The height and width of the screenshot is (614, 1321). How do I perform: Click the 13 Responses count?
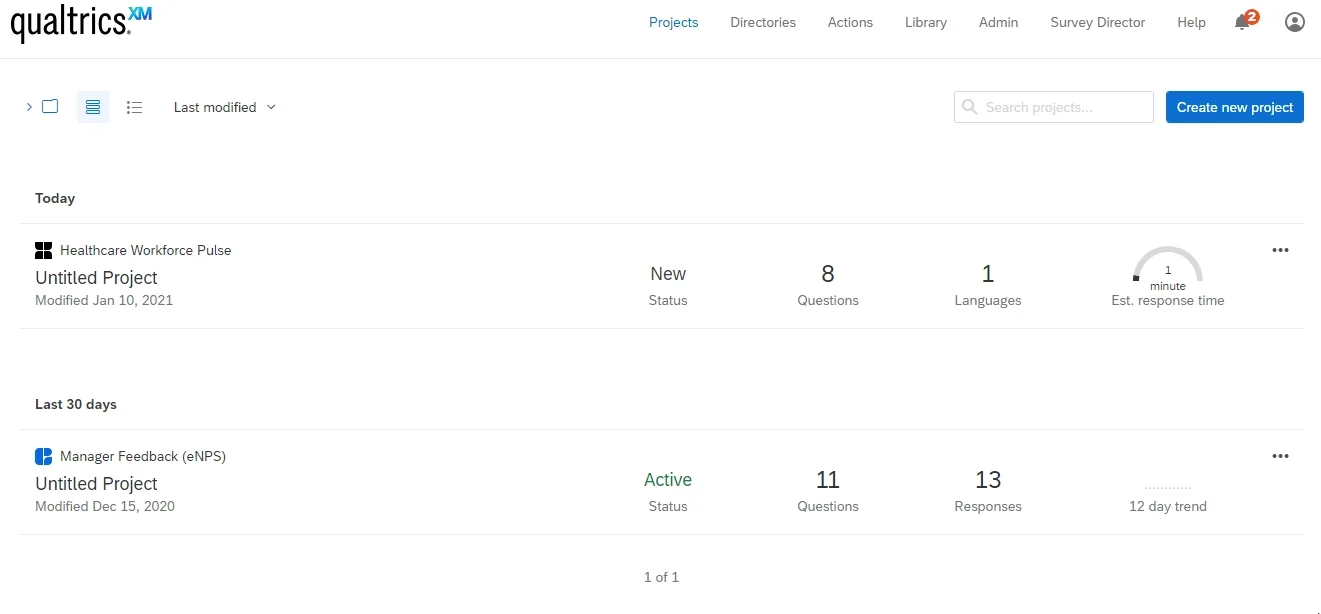click(x=988, y=480)
